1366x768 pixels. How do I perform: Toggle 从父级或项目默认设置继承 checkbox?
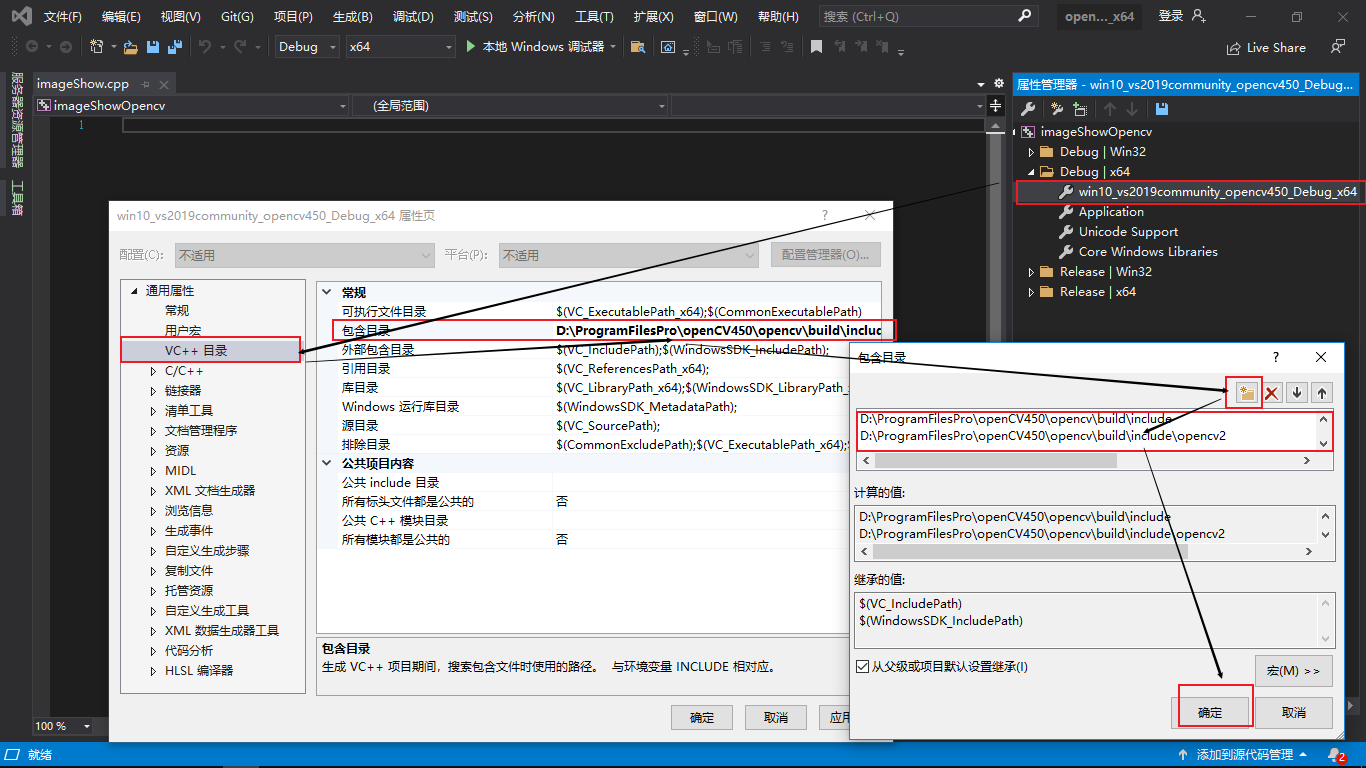coord(863,667)
